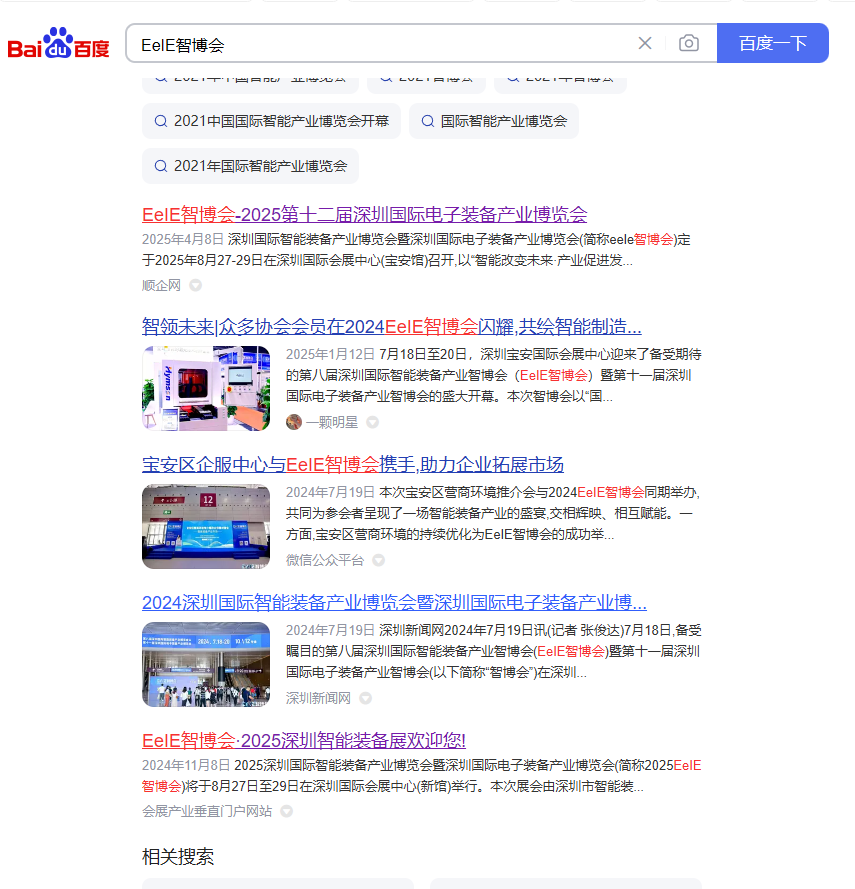This screenshot has height=889, width=855.
Task: Click the date text 2025年4月8日
Action: [x=183, y=239]
